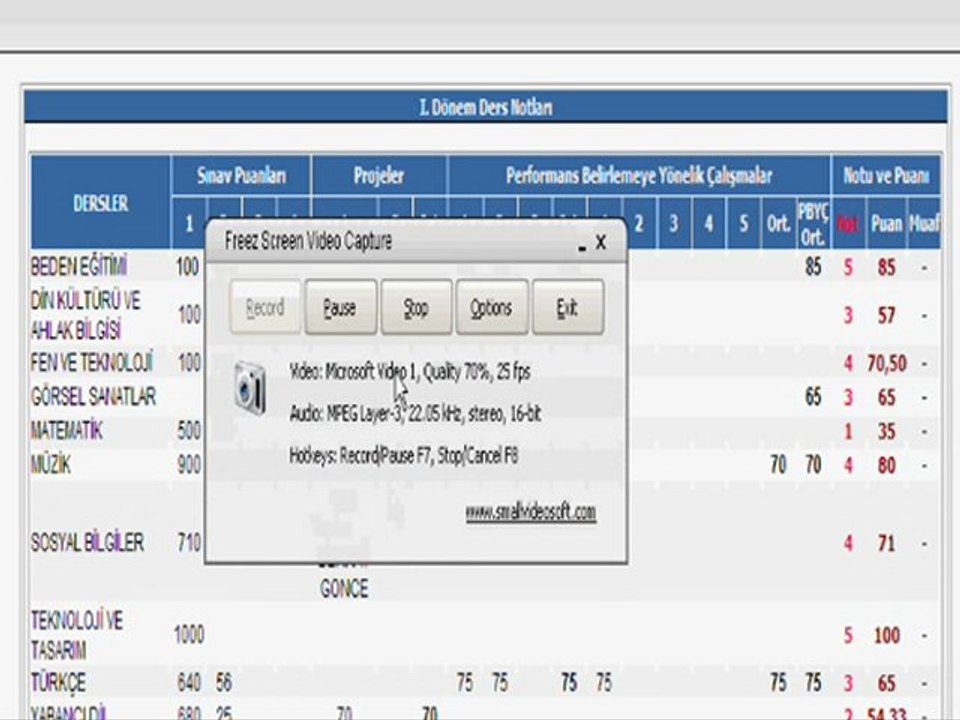Click the exam score 500 in the Matematik row
The image size is (960, 720).
[x=189, y=431]
